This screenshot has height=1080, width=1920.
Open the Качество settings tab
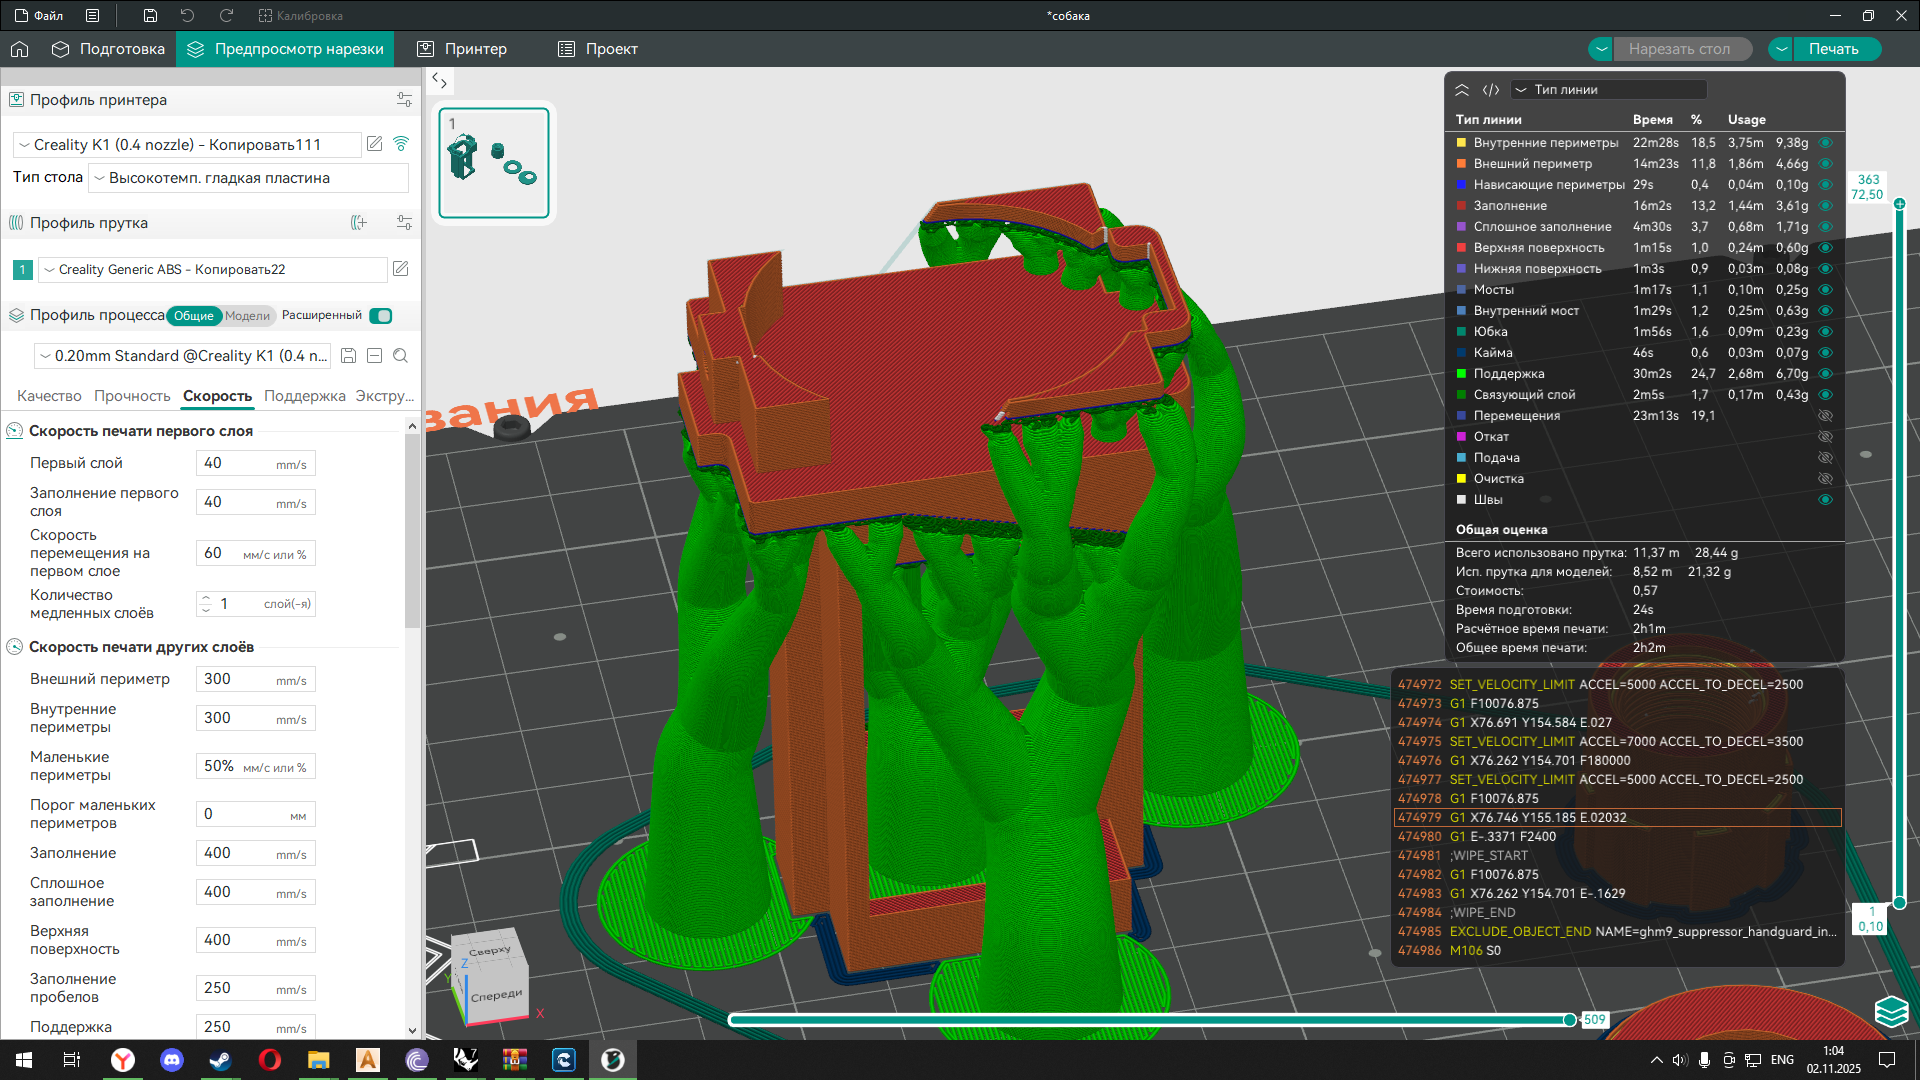pos(49,396)
